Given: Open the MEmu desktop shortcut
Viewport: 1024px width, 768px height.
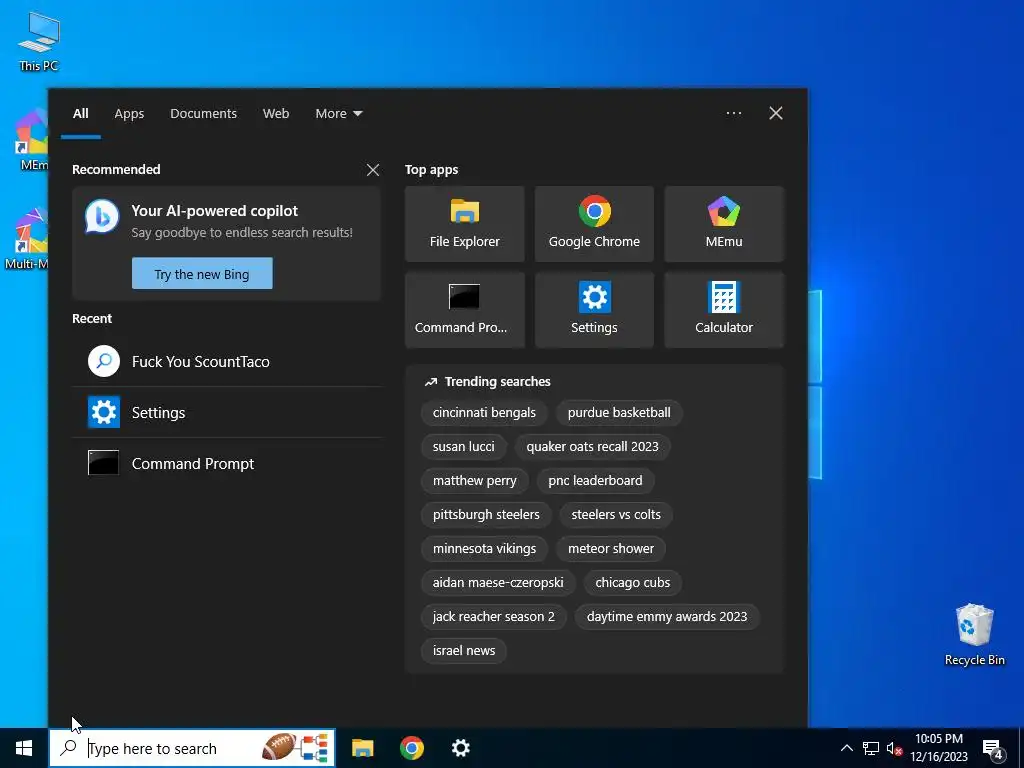Looking at the screenshot, I should (x=31, y=140).
